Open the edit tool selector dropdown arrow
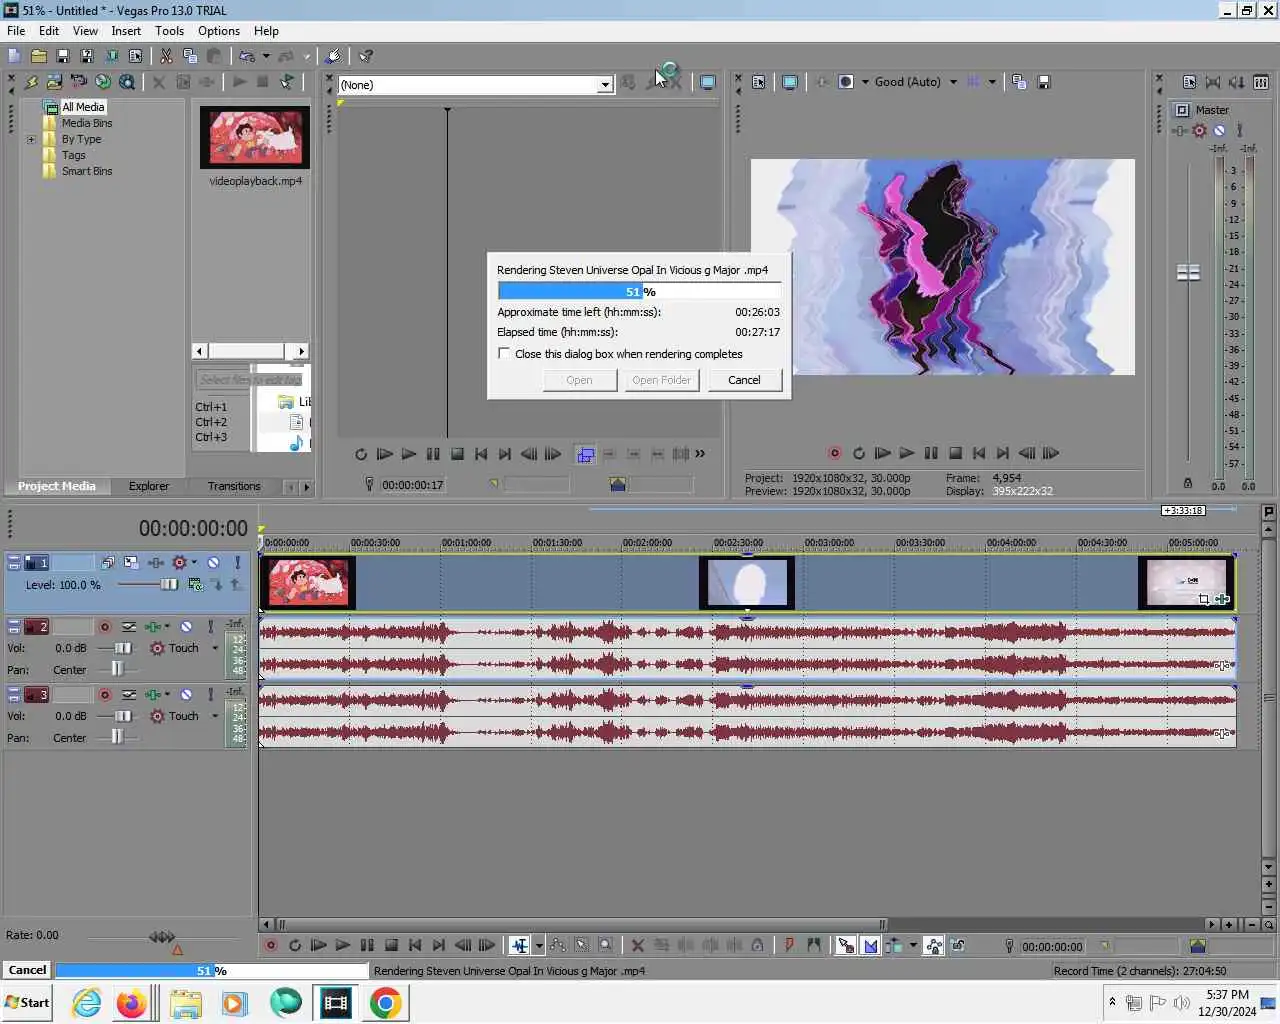This screenshot has height=1024, width=1280. [x=539, y=945]
